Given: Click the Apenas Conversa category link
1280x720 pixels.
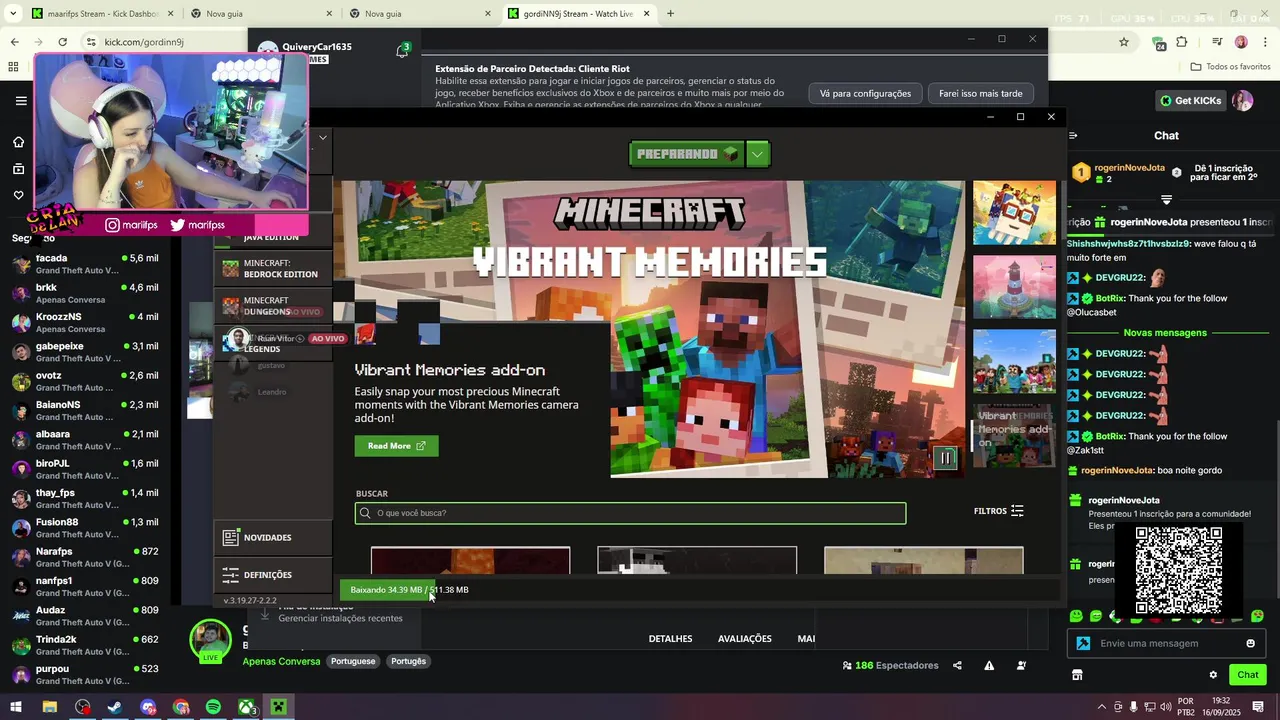Looking at the screenshot, I should [x=281, y=661].
